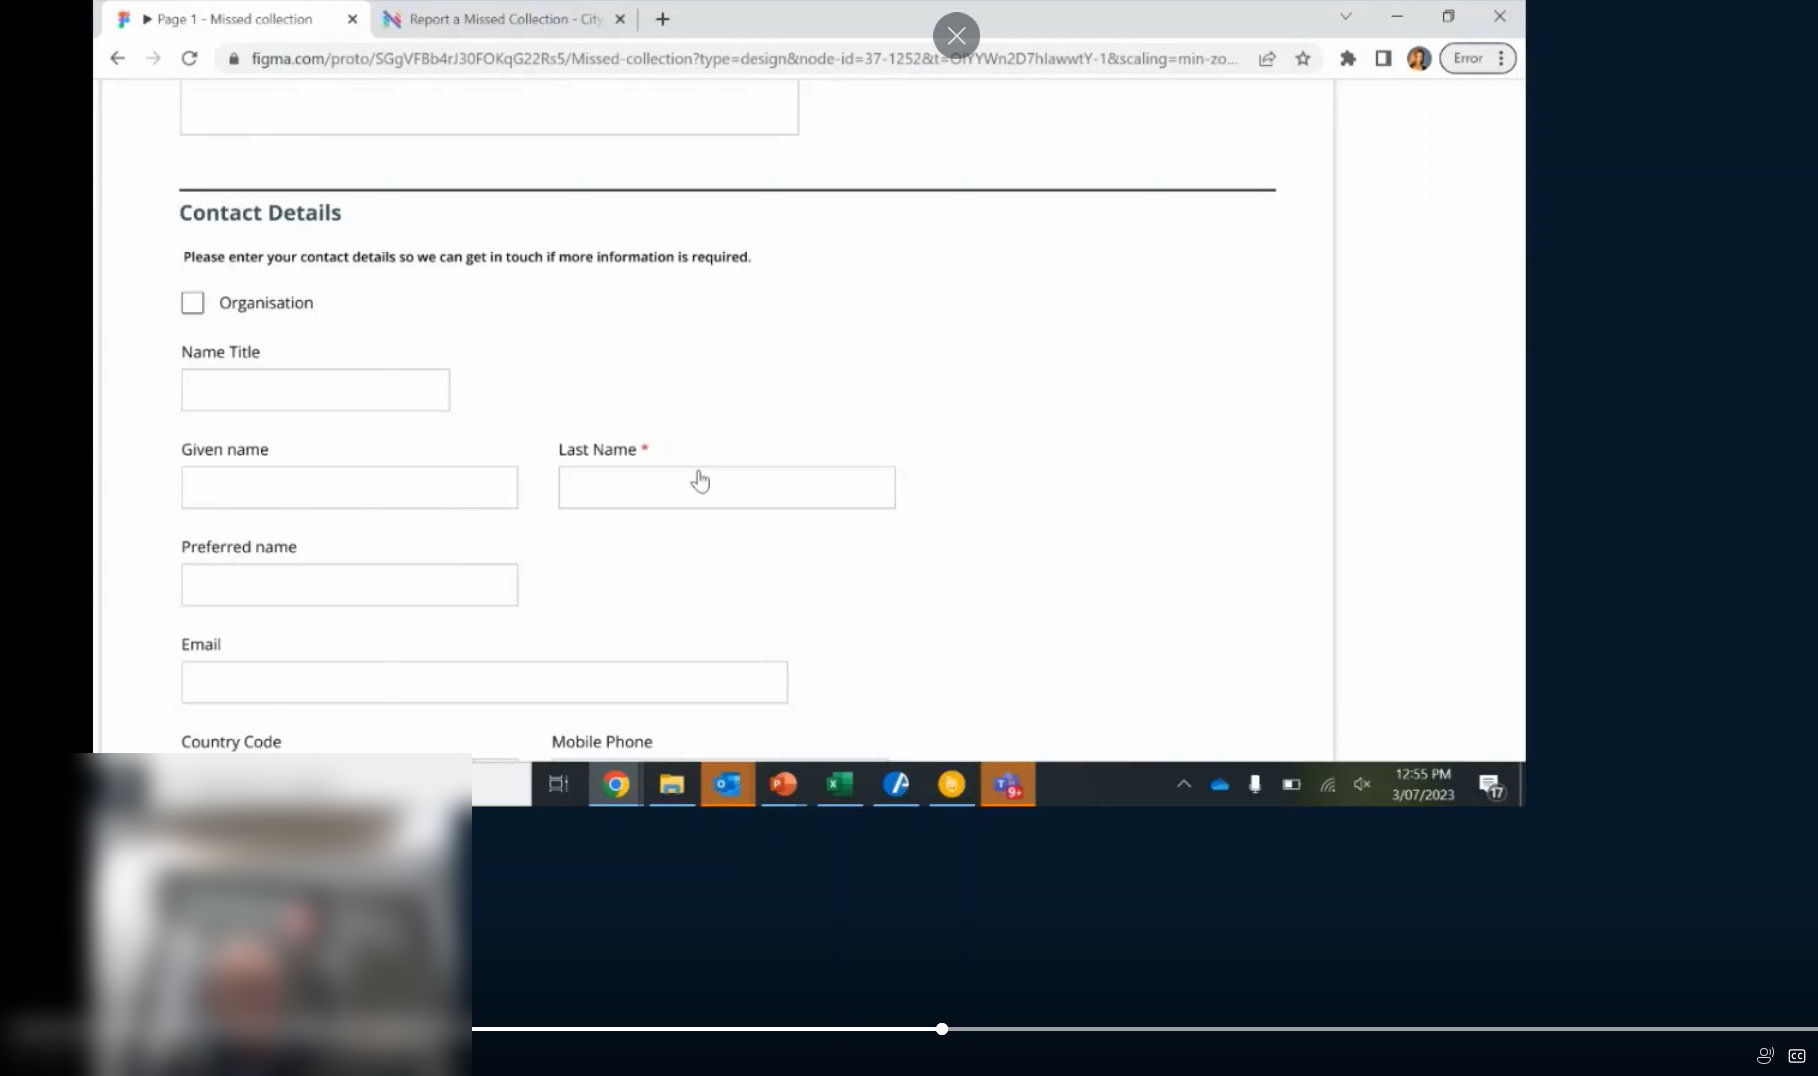The width and height of the screenshot is (1818, 1076).
Task: Open Task View in the taskbar
Action: click(x=559, y=785)
